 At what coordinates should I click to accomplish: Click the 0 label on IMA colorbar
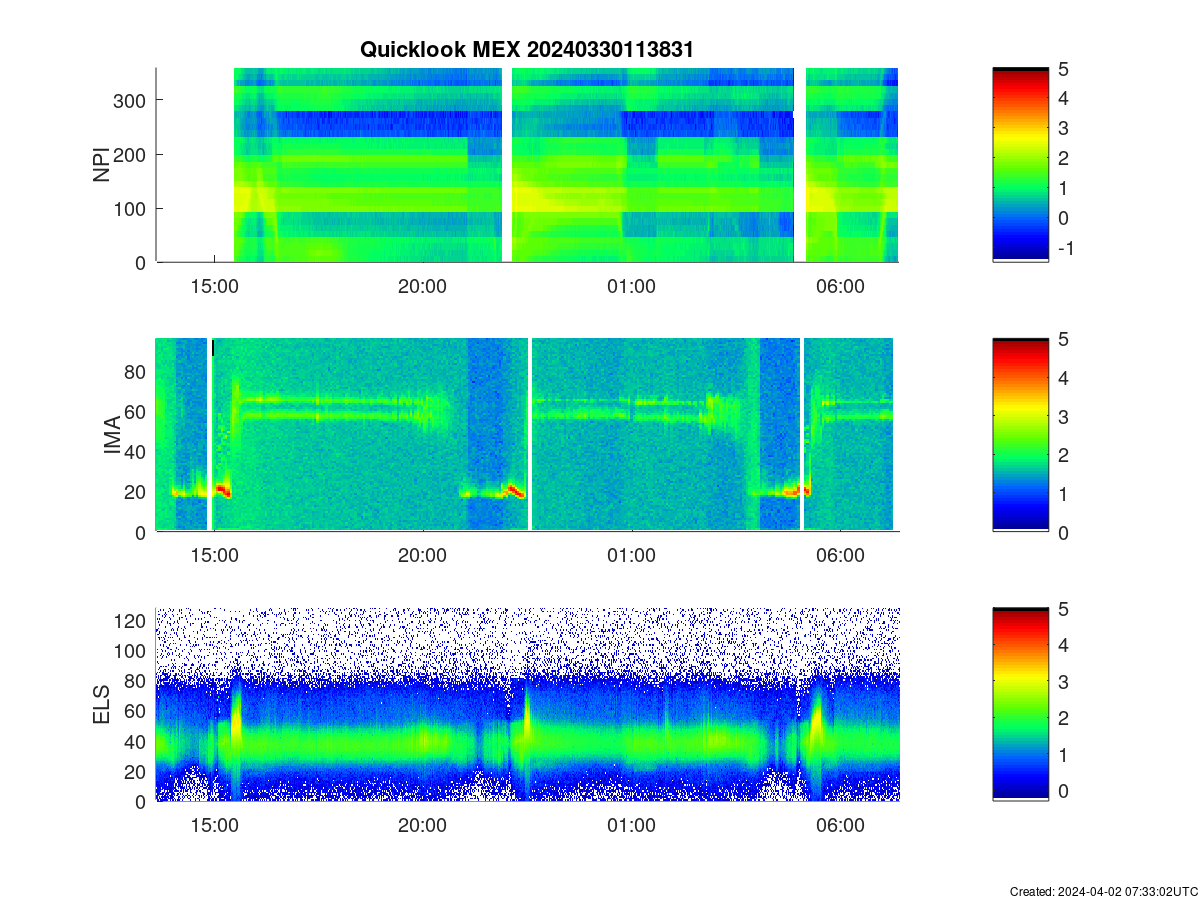(x=1063, y=532)
